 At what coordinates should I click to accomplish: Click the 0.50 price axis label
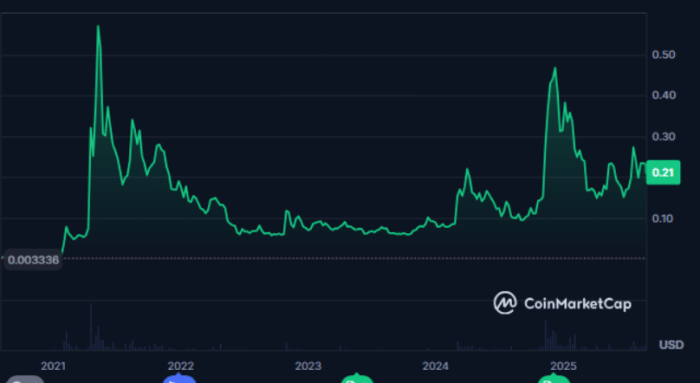[663, 54]
